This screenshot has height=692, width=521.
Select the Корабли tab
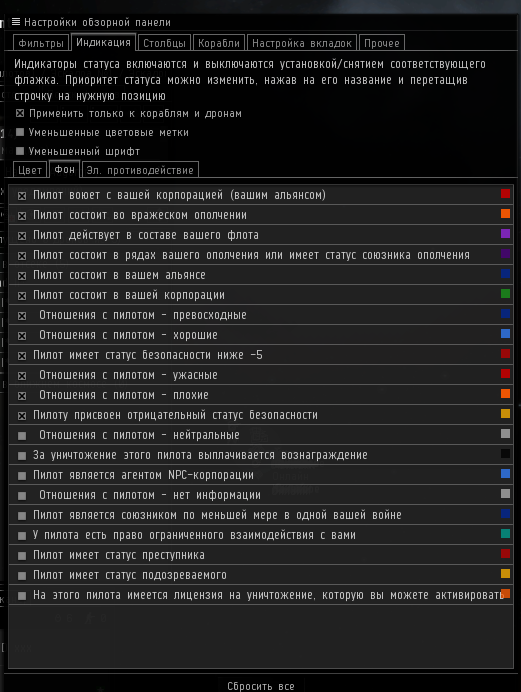tap(219, 43)
